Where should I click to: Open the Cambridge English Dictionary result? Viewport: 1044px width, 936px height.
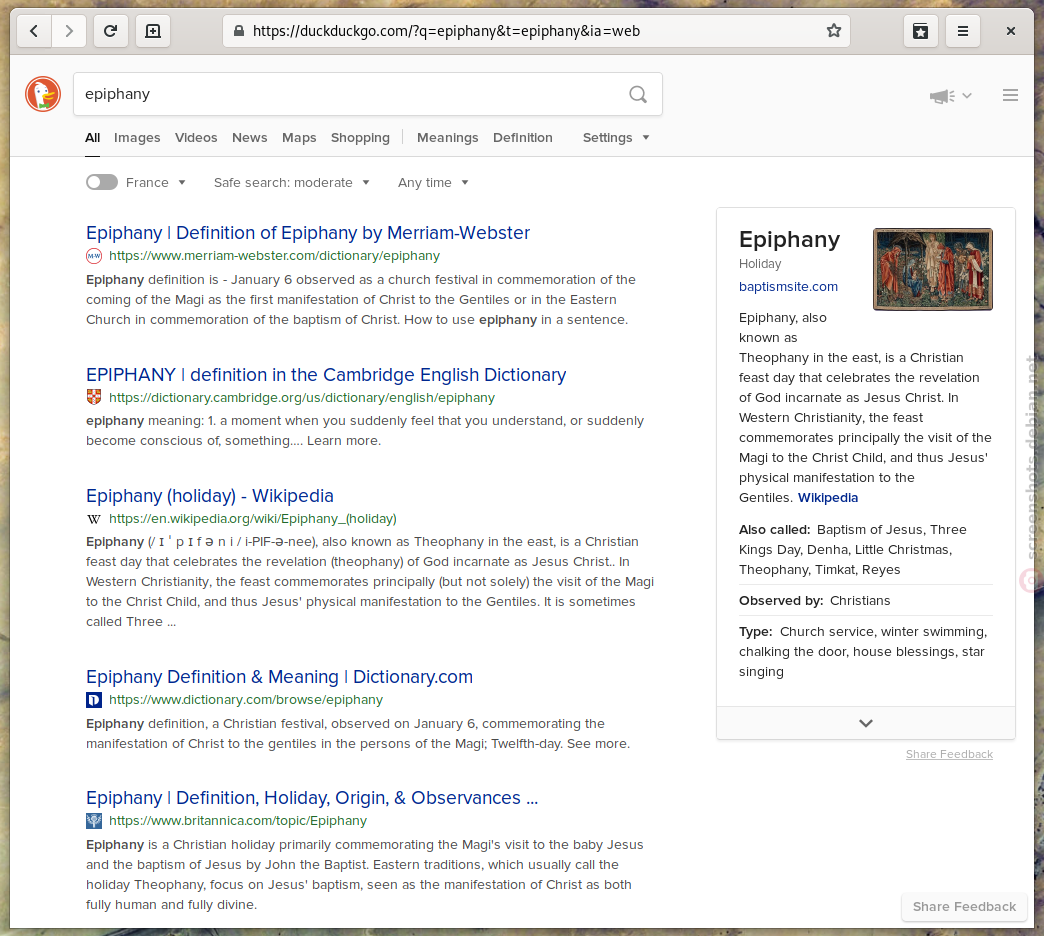[x=326, y=375]
